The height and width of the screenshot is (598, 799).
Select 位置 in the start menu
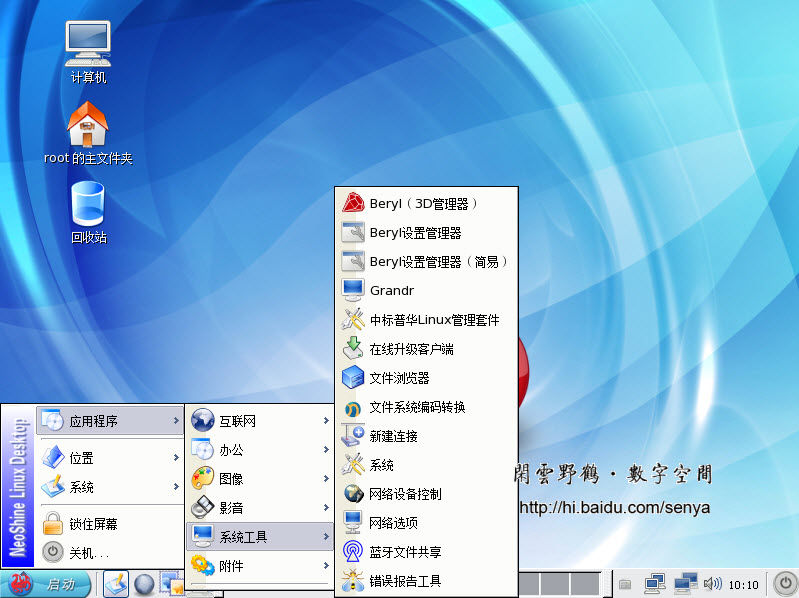110,458
